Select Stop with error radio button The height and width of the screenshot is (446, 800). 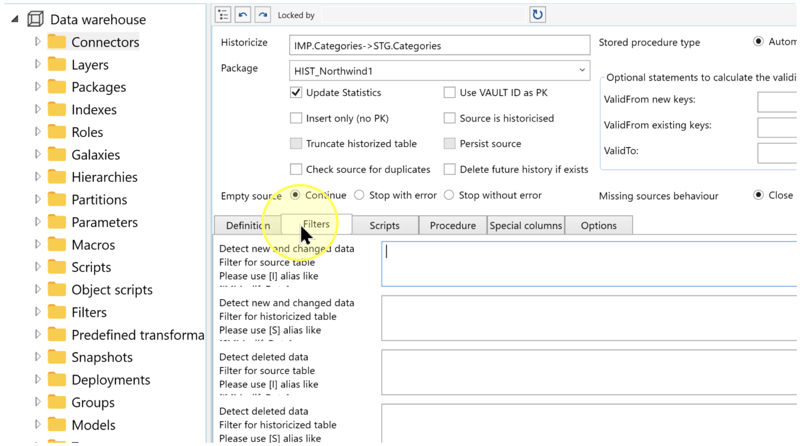click(359, 195)
